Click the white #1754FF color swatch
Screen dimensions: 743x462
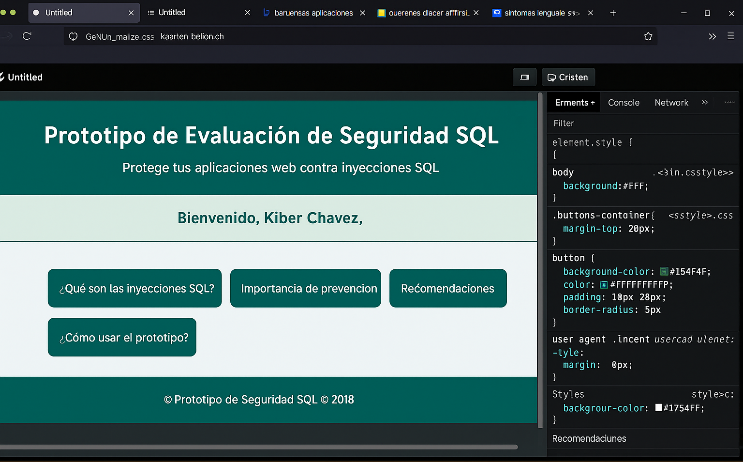click(658, 408)
